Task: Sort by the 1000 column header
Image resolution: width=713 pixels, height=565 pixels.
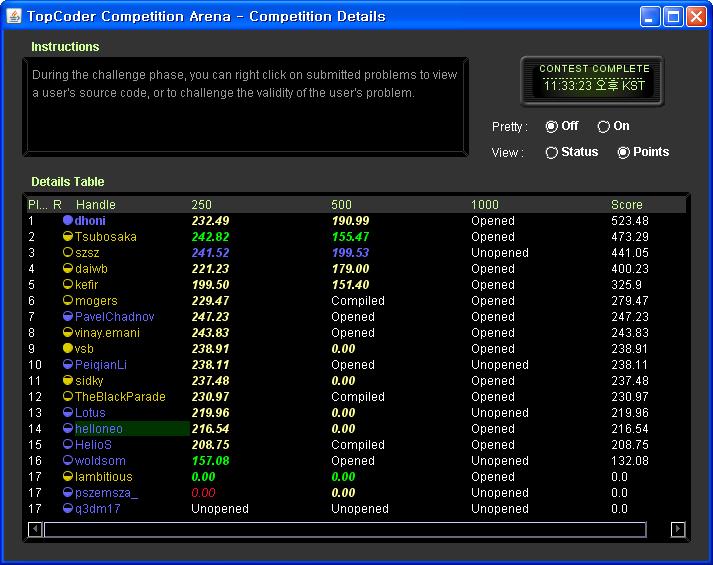Action: (x=485, y=205)
